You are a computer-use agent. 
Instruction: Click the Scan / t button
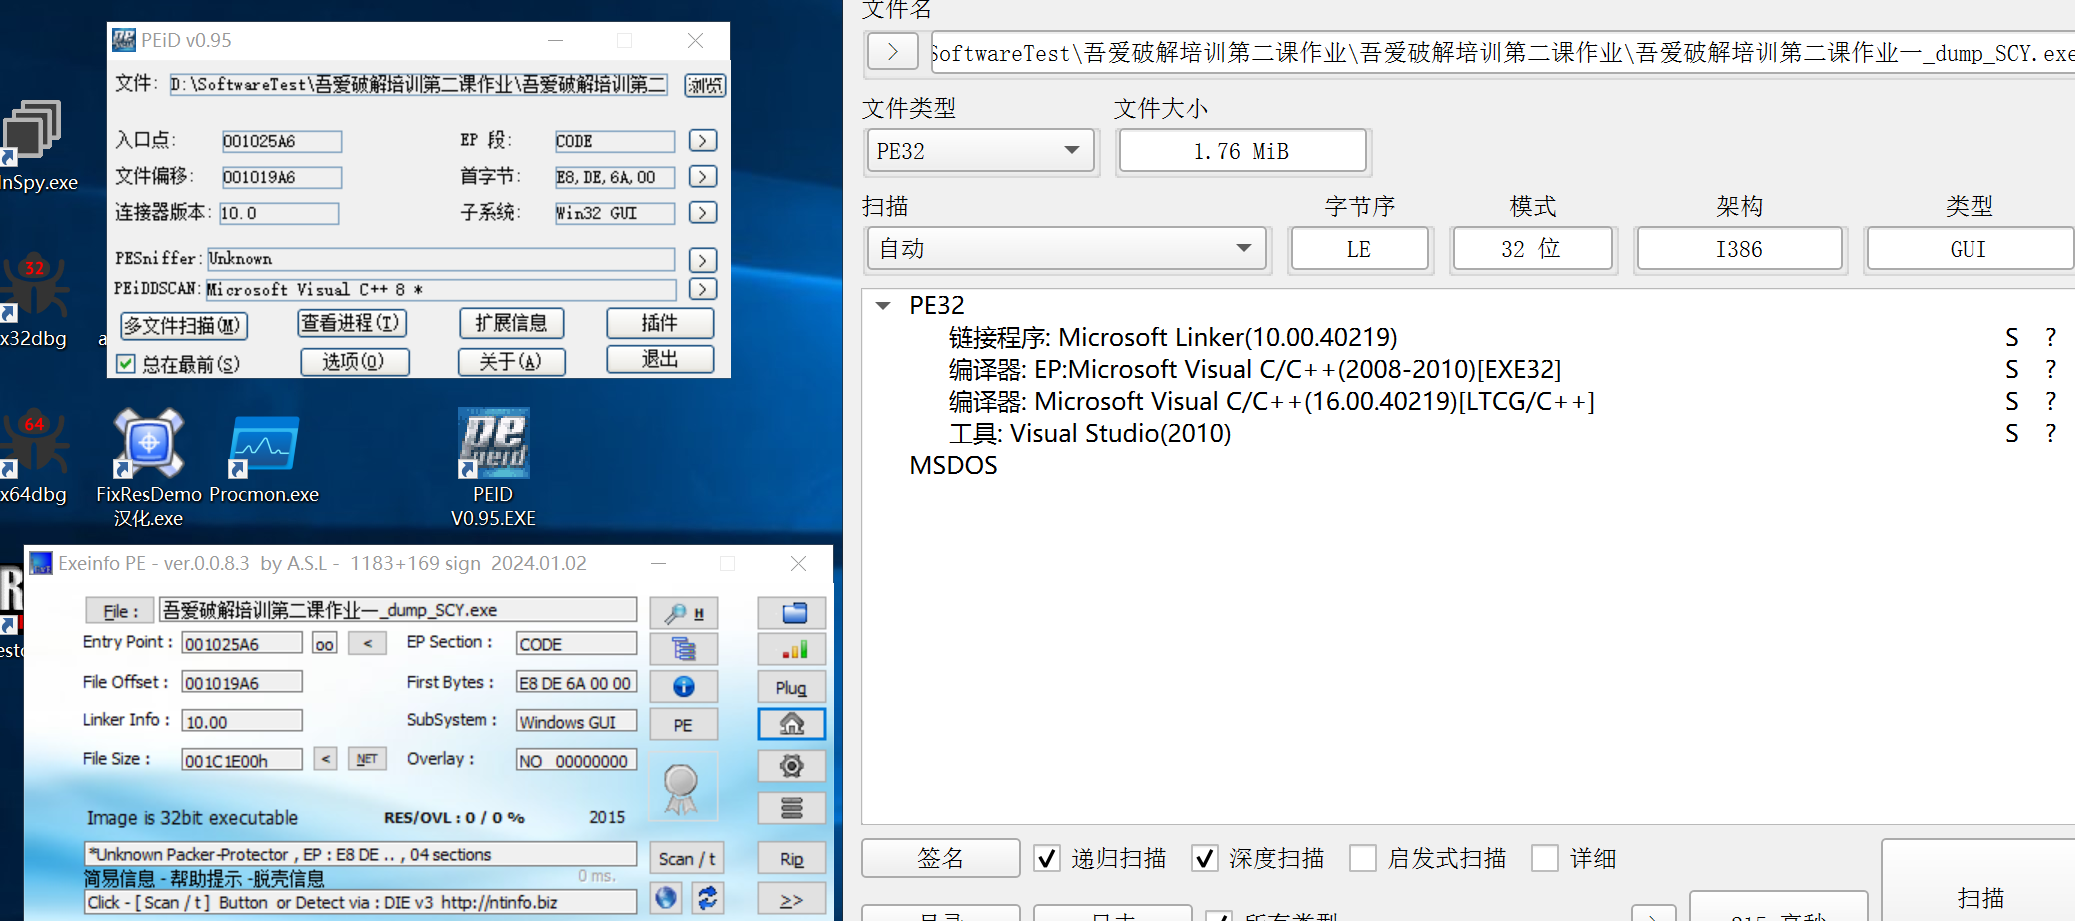(x=687, y=858)
